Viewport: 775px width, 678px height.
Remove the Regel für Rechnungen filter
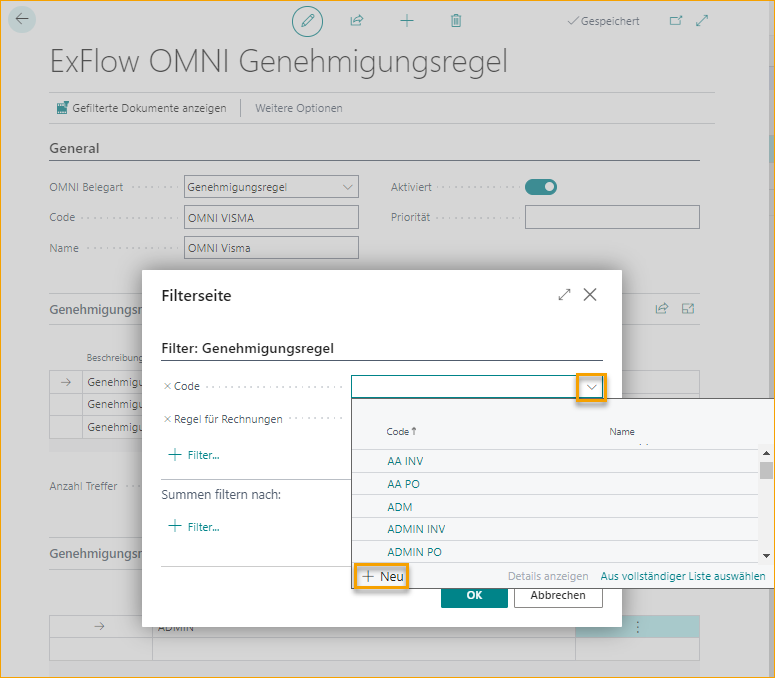coord(167,419)
